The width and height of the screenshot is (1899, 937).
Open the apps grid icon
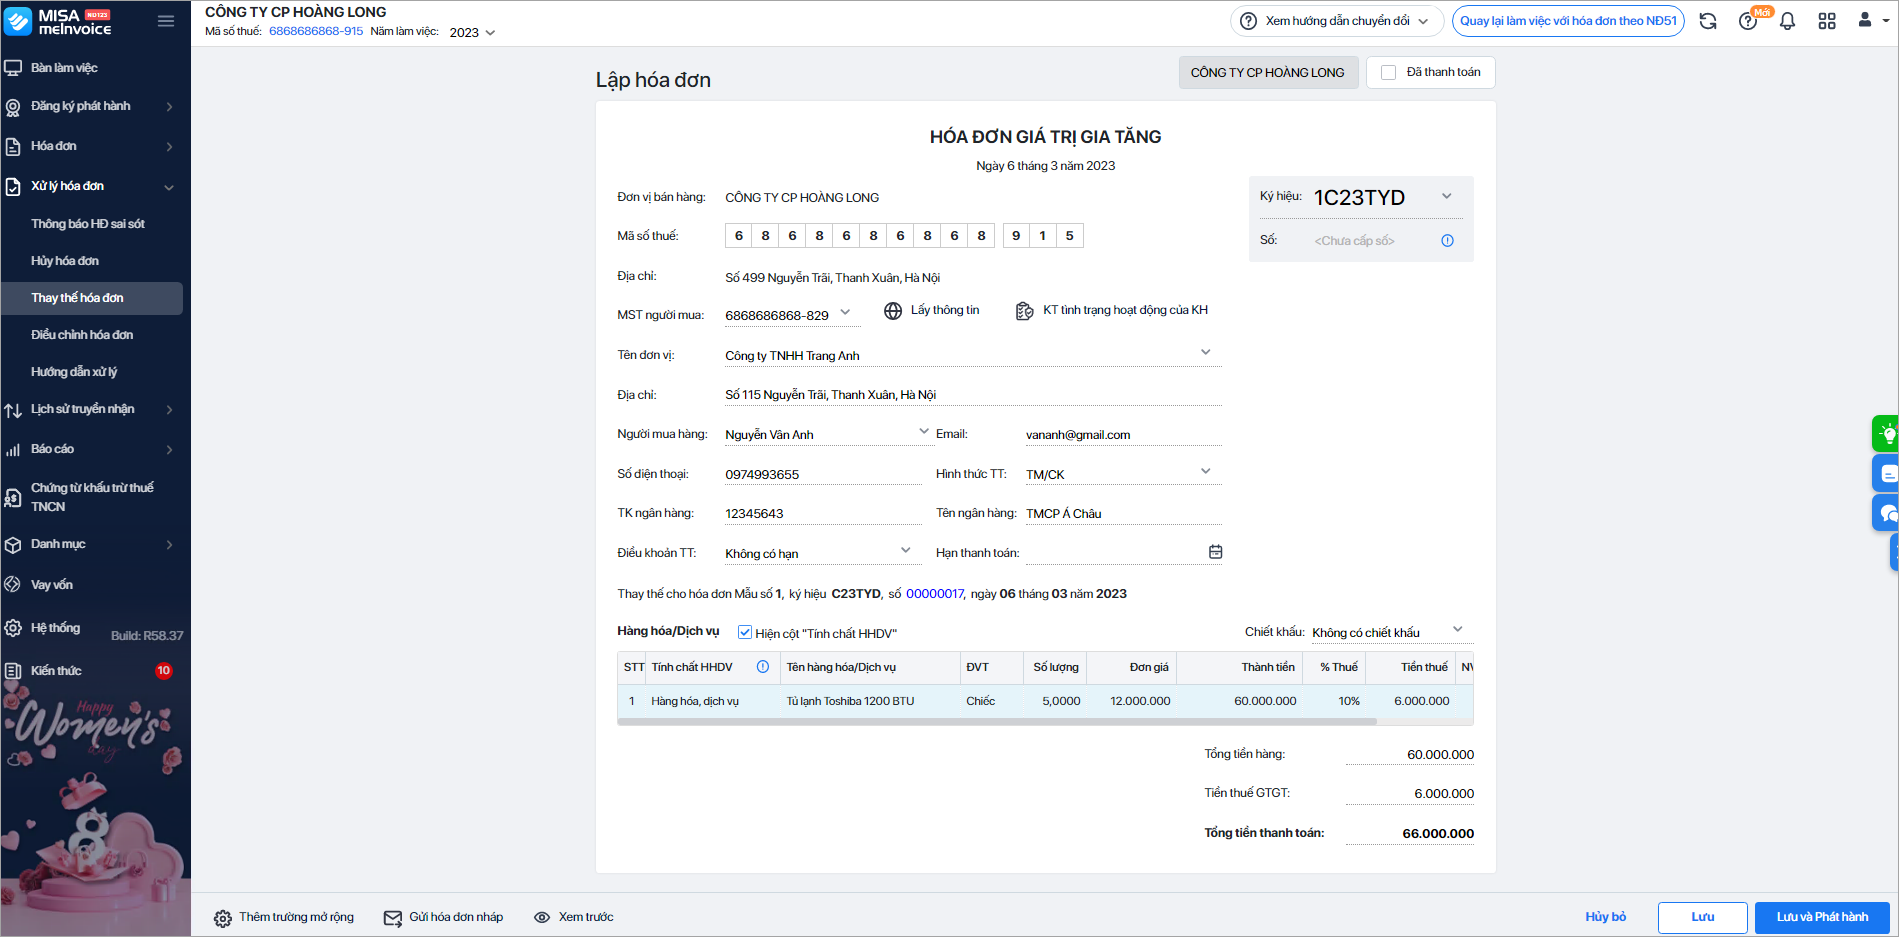1827,21
